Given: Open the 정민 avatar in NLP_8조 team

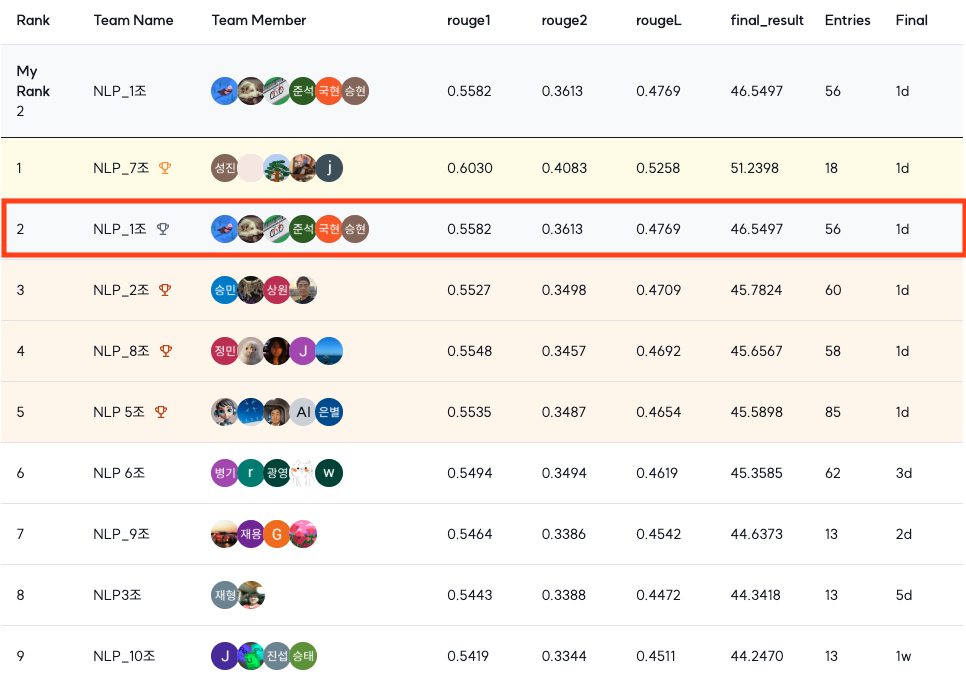Looking at the screenshot, I should [x=224, y=350].
